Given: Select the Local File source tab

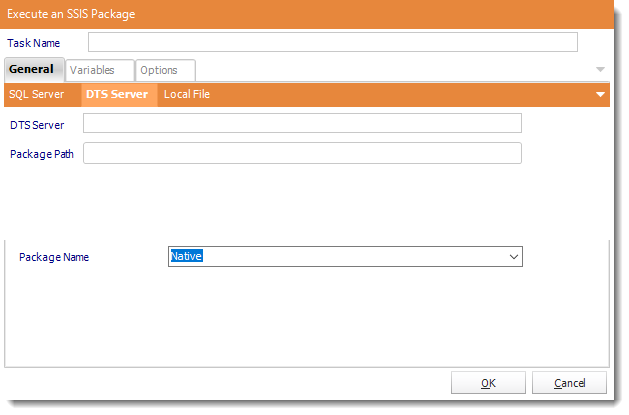Looking at the screenshot, I should [x=187, y=94].
